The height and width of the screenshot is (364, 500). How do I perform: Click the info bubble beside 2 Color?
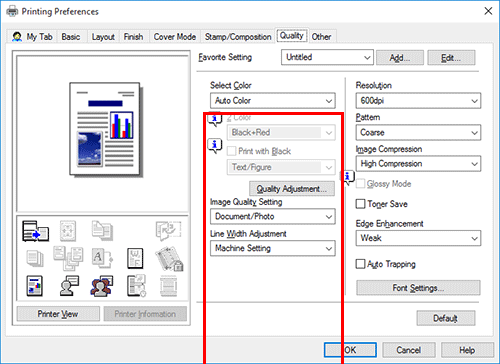(x=215, y=120)
